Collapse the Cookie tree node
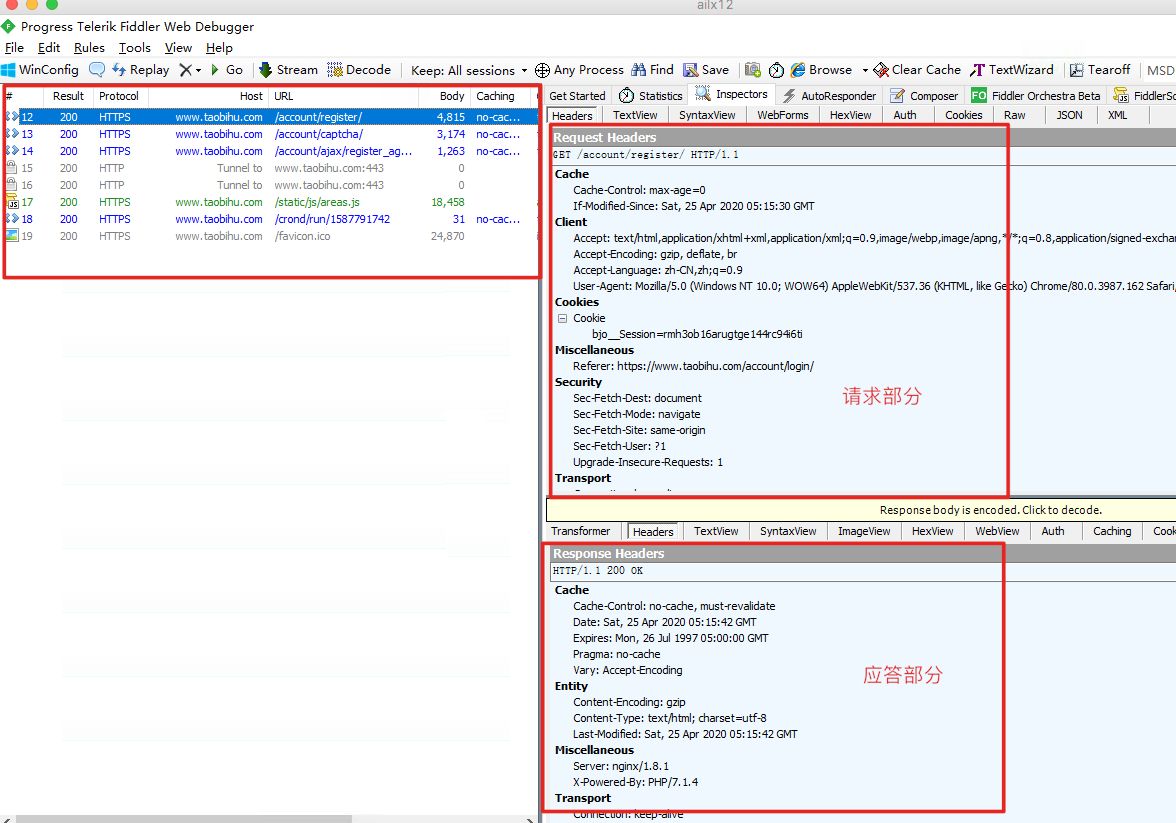The height and width of the screenshot is (823, 1176). [562, 318]
